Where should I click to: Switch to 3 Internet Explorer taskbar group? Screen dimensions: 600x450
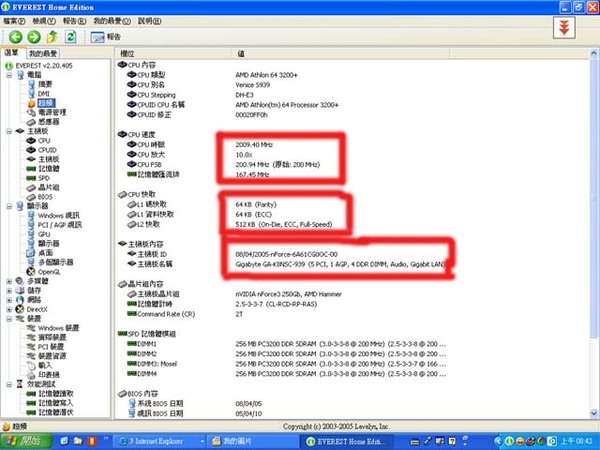(161, 441)
